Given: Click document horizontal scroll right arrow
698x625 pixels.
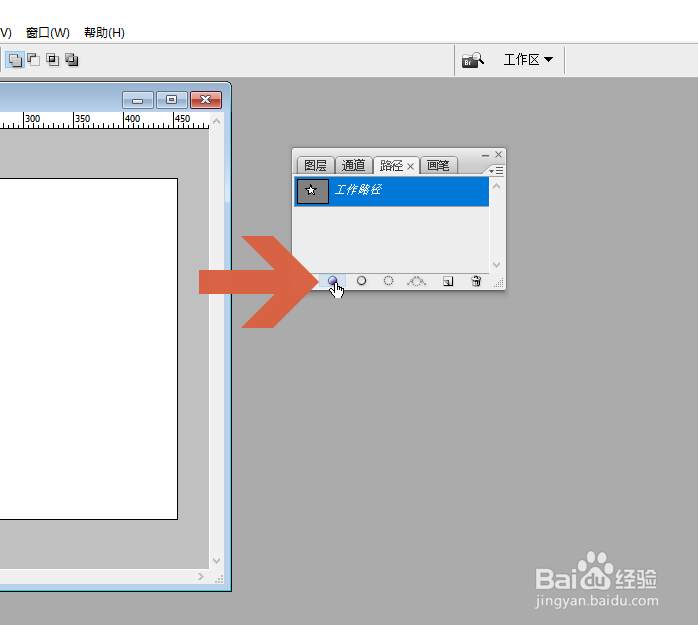Looking at the screenshot, I should point(201,576).
